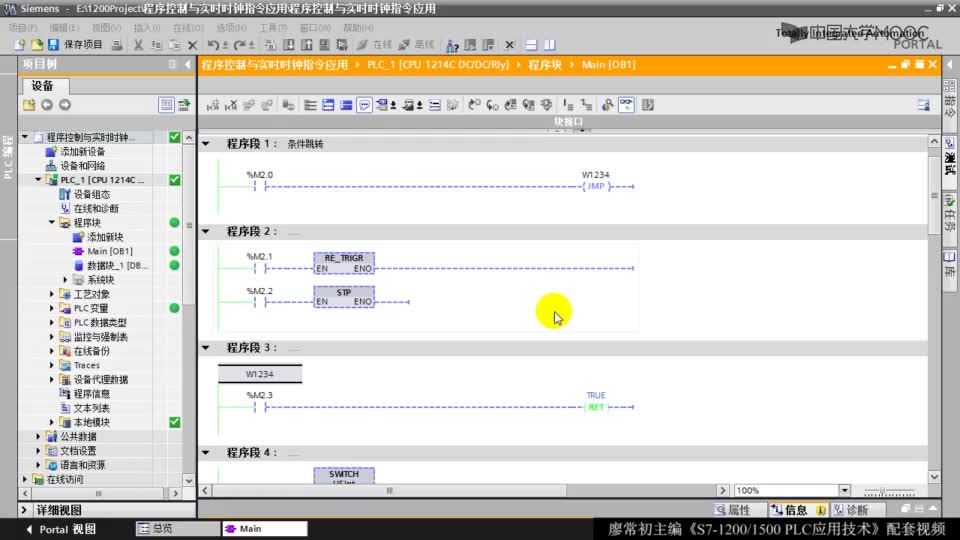Image resolution: width=960 pixels, height=540 pixels.
Task: Click the Print icon in main toolbar
Action: click(x=117, y=45)
